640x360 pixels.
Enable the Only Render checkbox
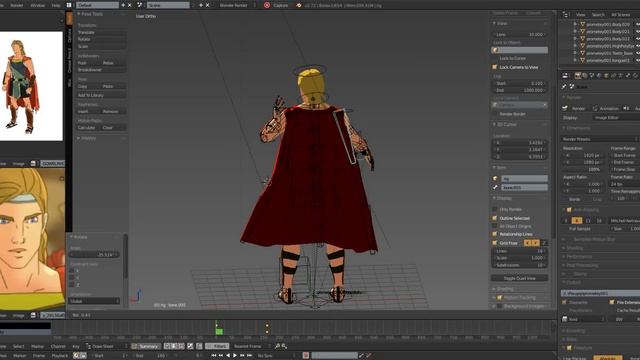(x=495, y=209)
